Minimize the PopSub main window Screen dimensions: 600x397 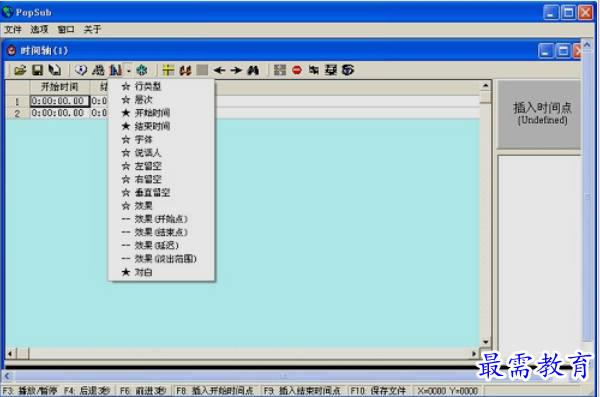click(x=551, y=13)
